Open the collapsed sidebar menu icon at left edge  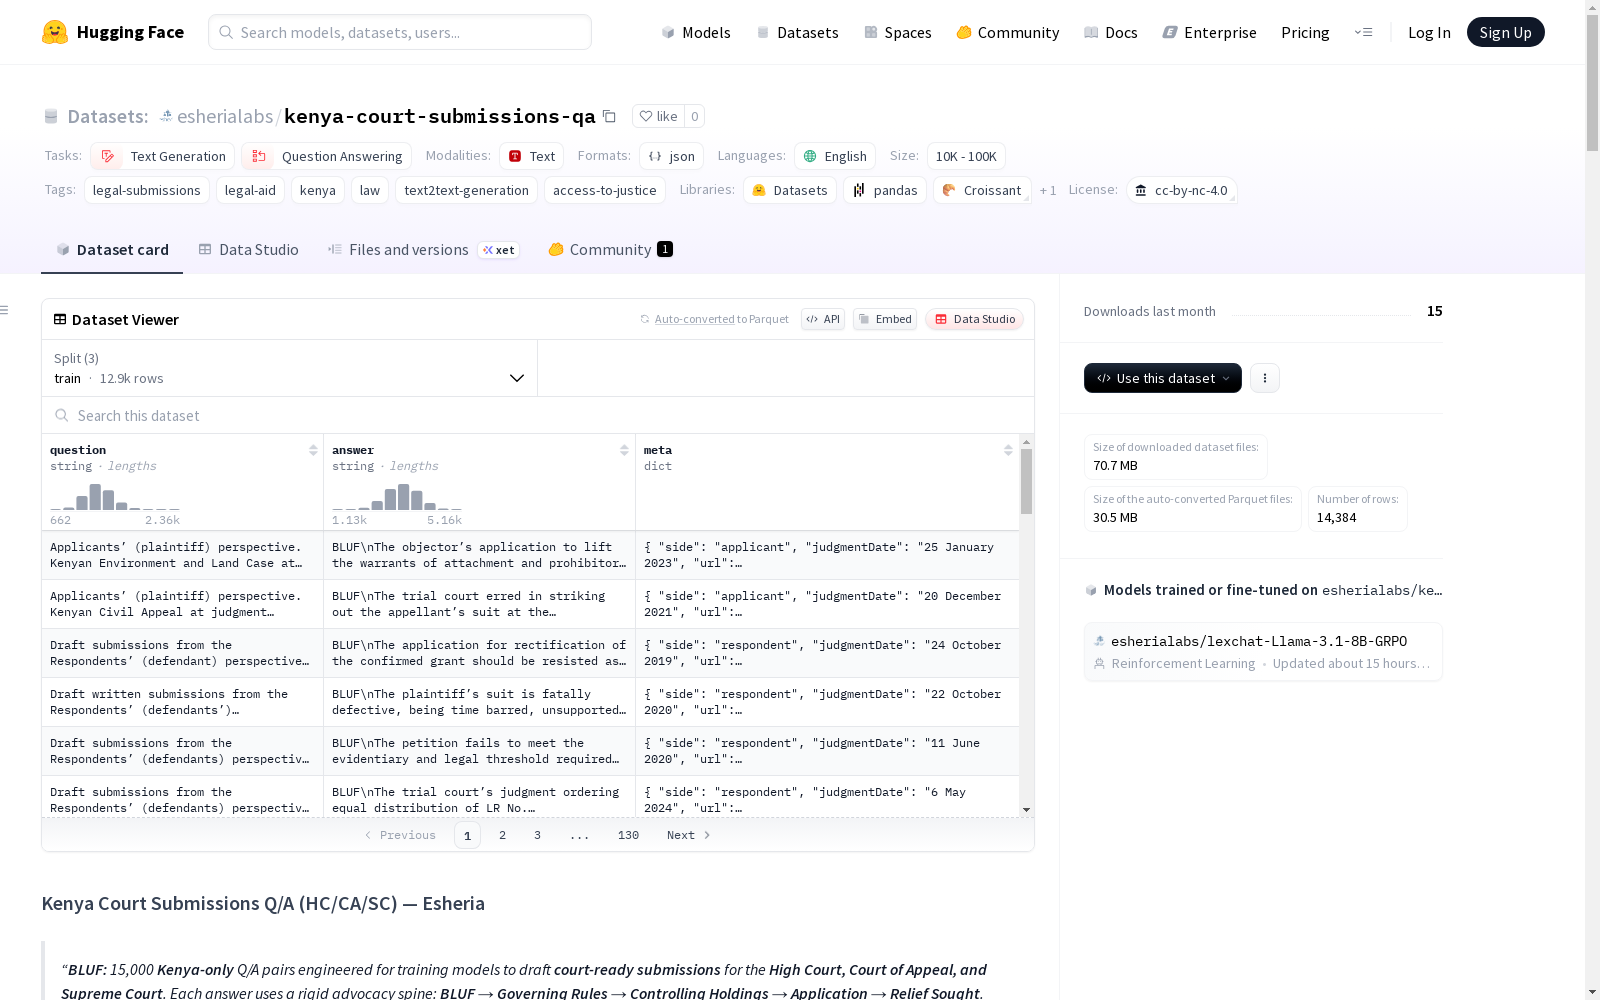coord(4,310)
